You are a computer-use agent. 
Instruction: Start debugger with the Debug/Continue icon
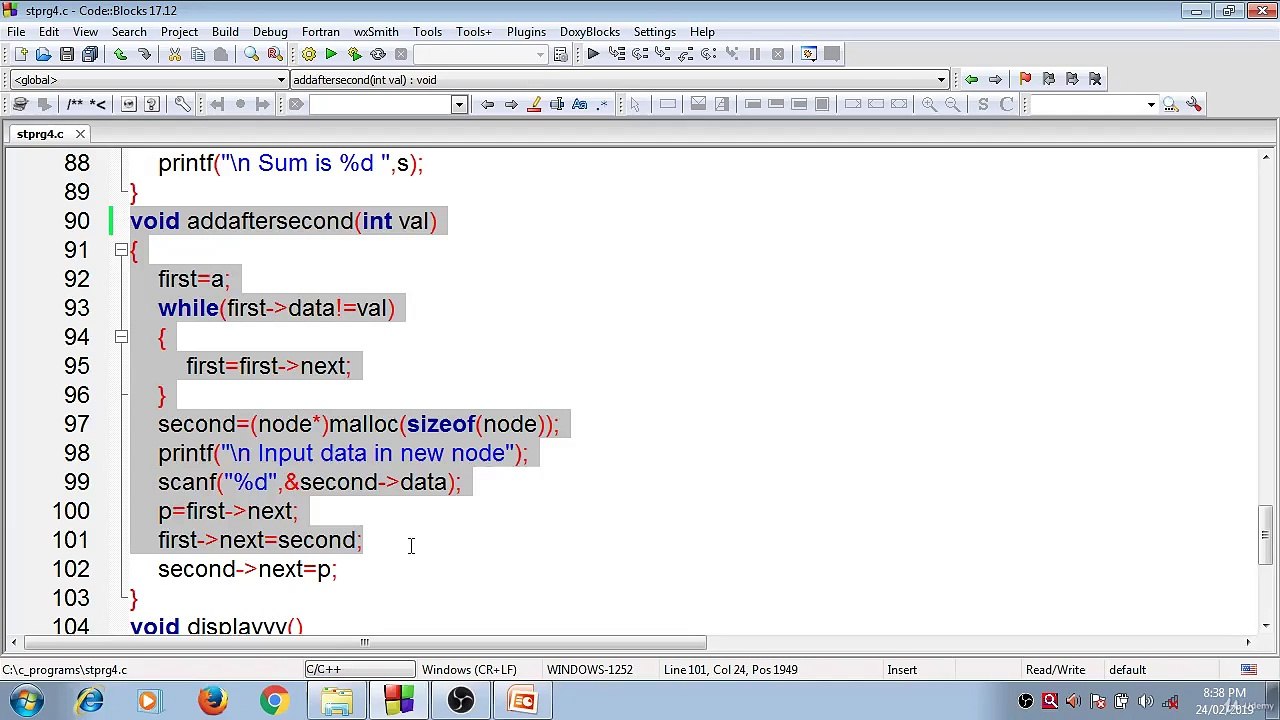(x=593, y=54)
